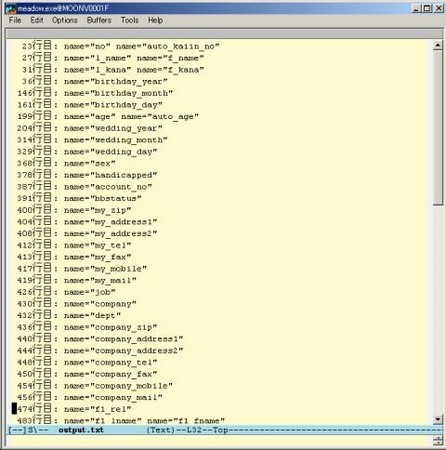Click the name="birthday_month" line
Screen dimensions: 446x450
click(95, 93)
